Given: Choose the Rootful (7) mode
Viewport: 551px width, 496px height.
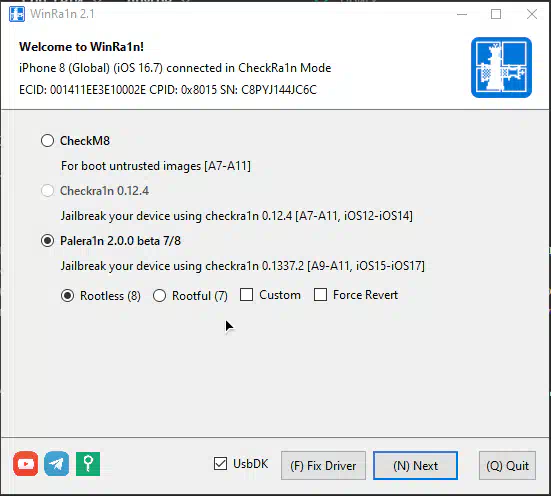Looking at the screenshot, I should (x=159, y=296).
